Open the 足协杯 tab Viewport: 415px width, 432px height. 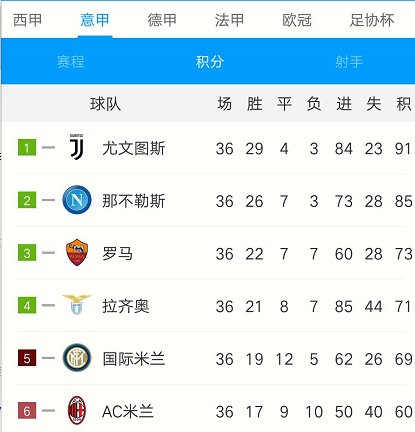point(372,20)
